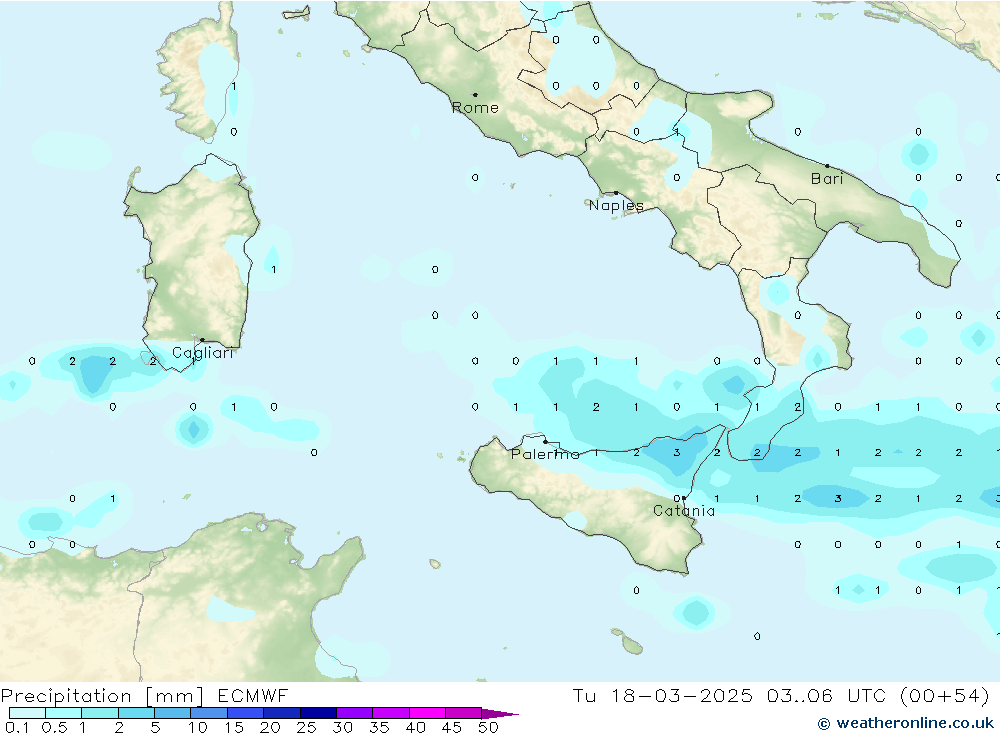Pick the 10–15 mm blue legend swatch
Image resolution: width=1000 pixels, height=733 pixels.
[209, 713]
